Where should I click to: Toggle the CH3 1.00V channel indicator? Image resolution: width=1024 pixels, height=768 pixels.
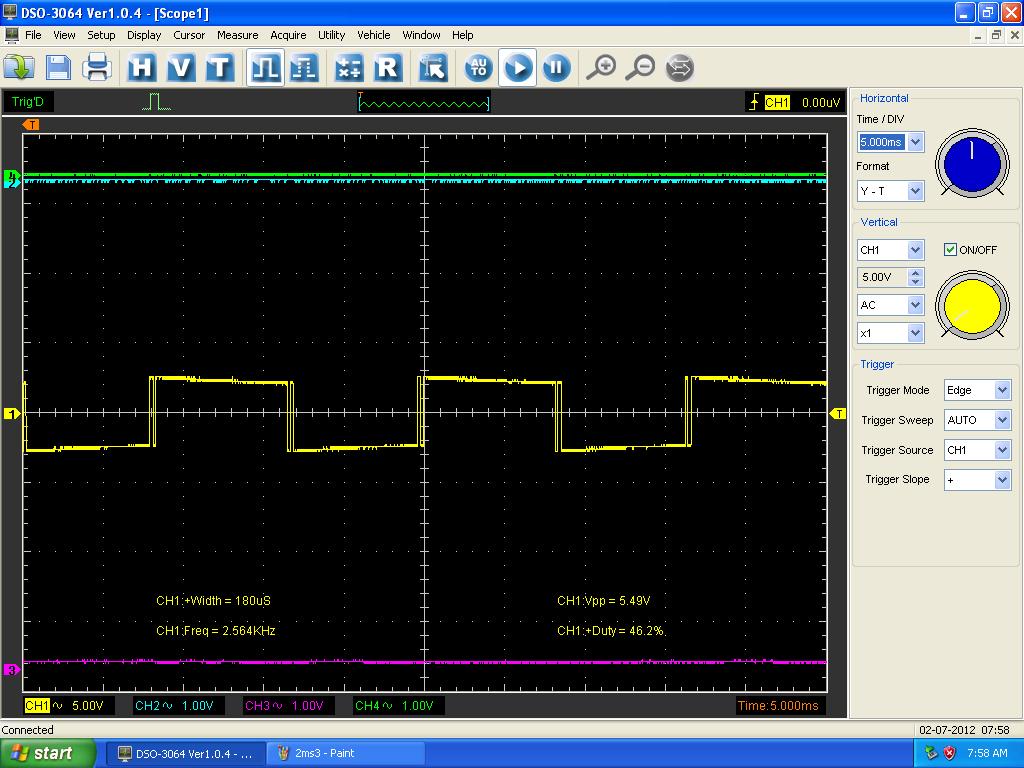click(284, 706)
